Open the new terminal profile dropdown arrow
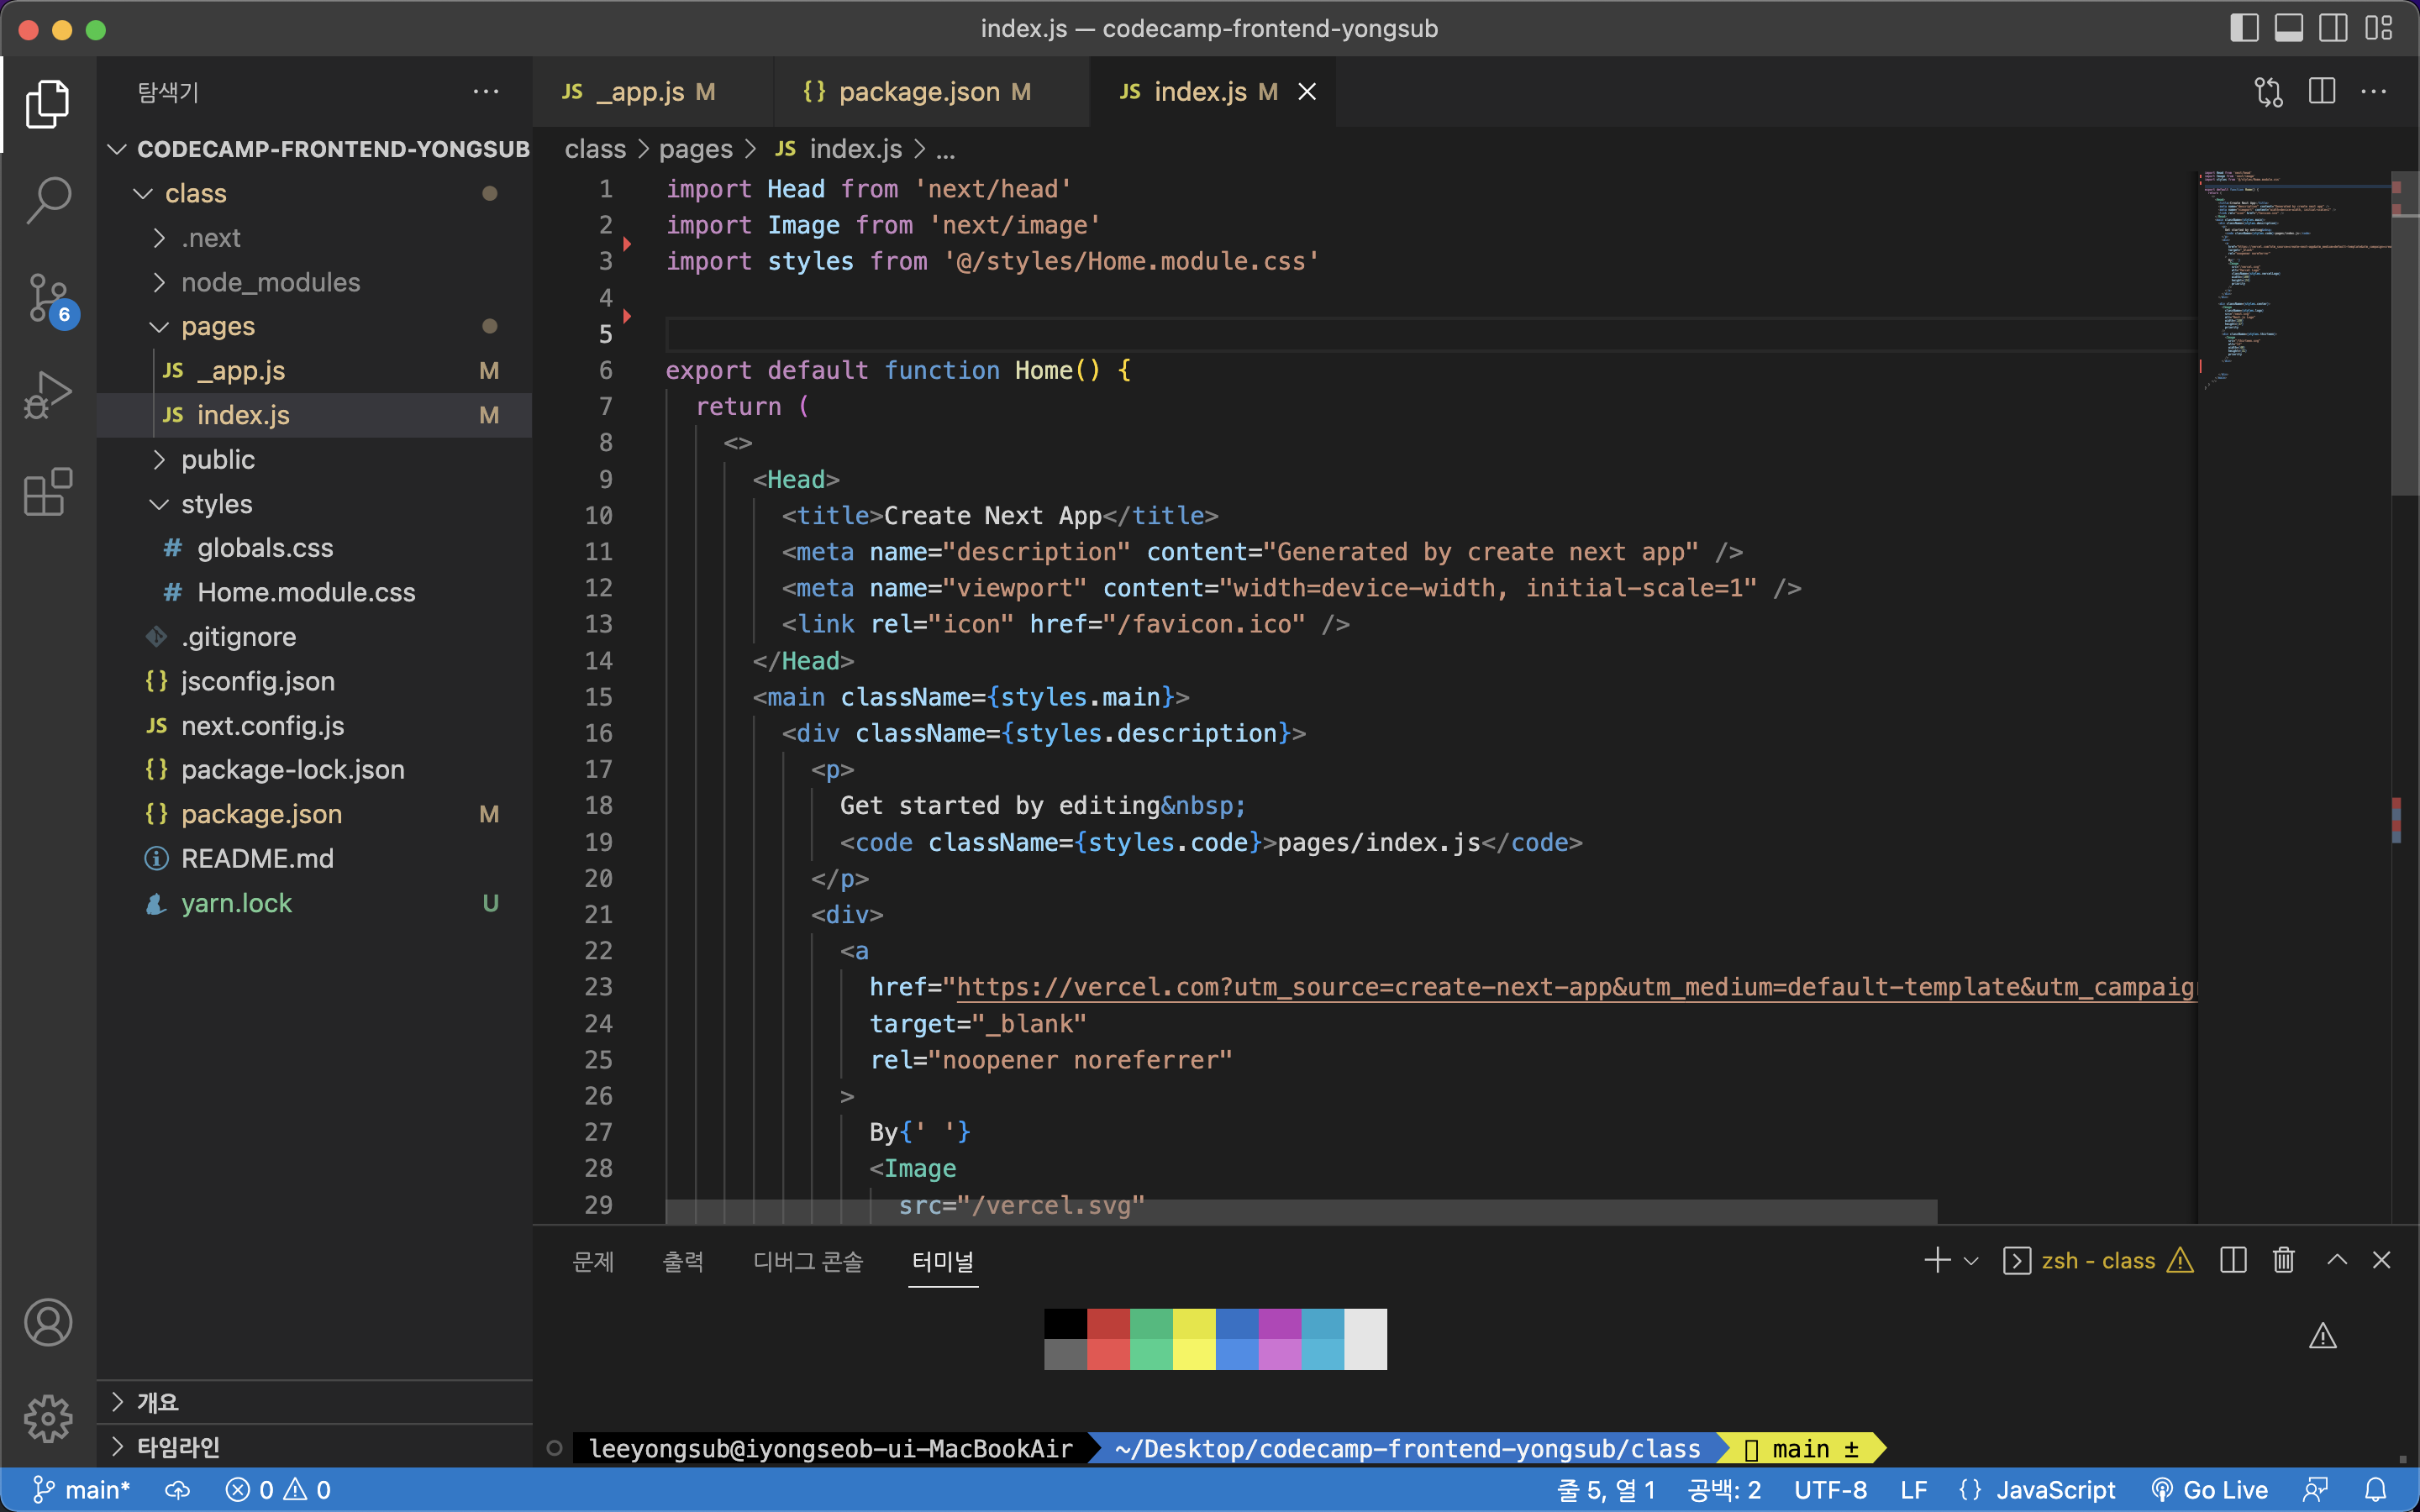Screen dimensions: 2420x1512 pos(1971,1261)
